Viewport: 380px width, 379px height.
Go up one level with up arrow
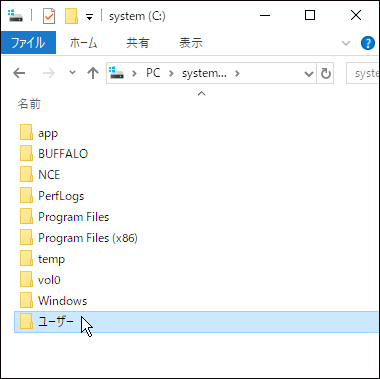coord(93,73)
